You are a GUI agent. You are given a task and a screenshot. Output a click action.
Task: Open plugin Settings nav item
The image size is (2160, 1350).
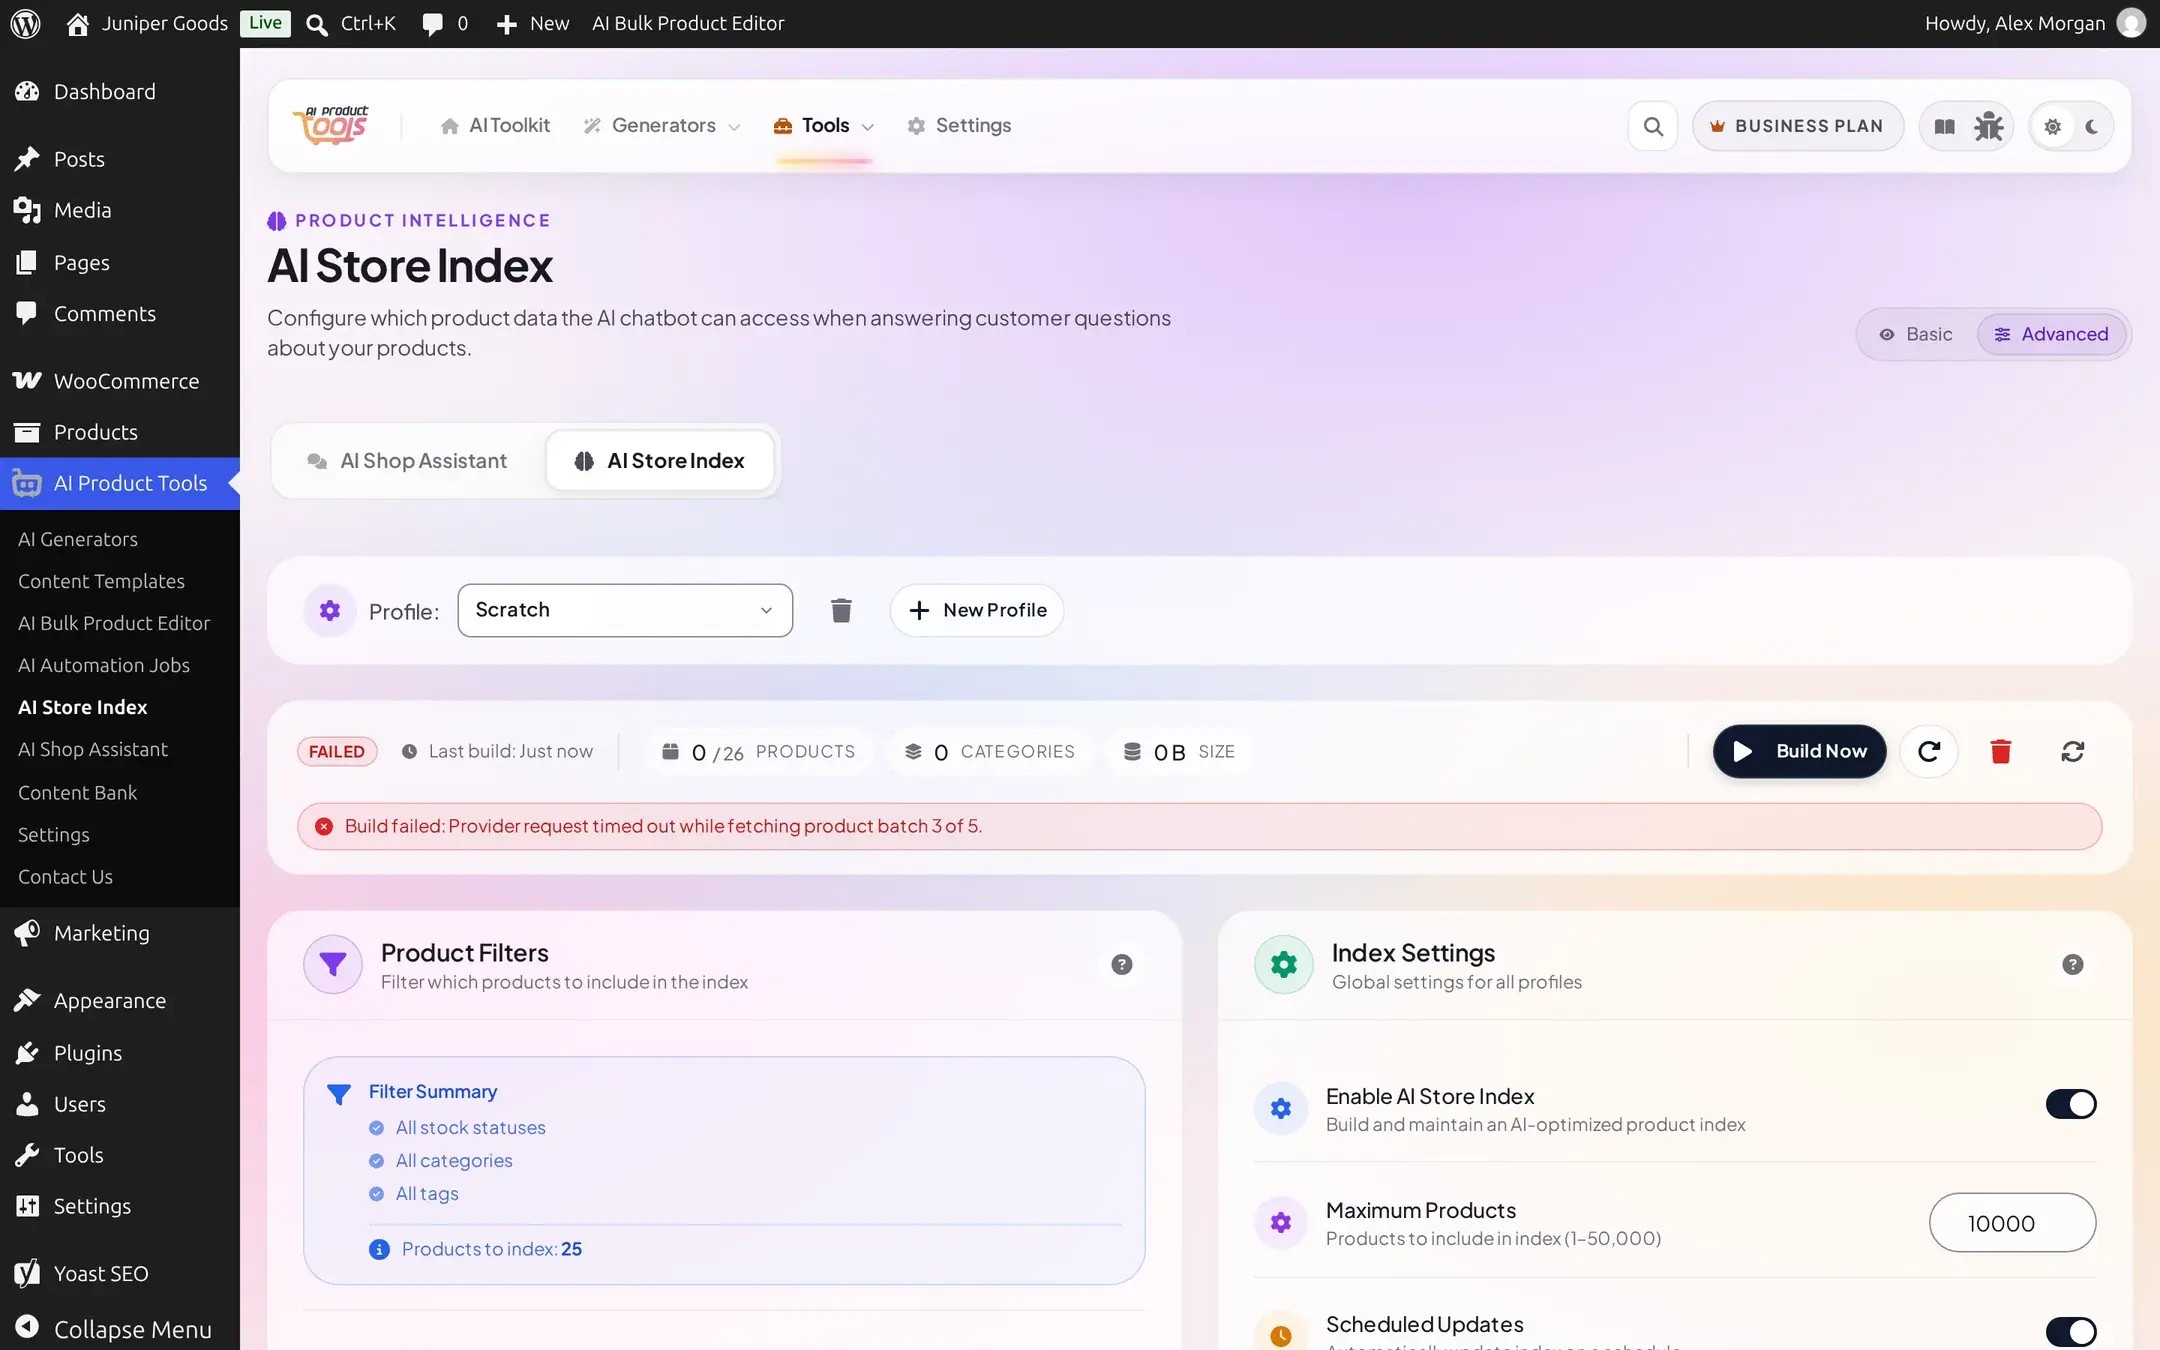click(959, 126)
